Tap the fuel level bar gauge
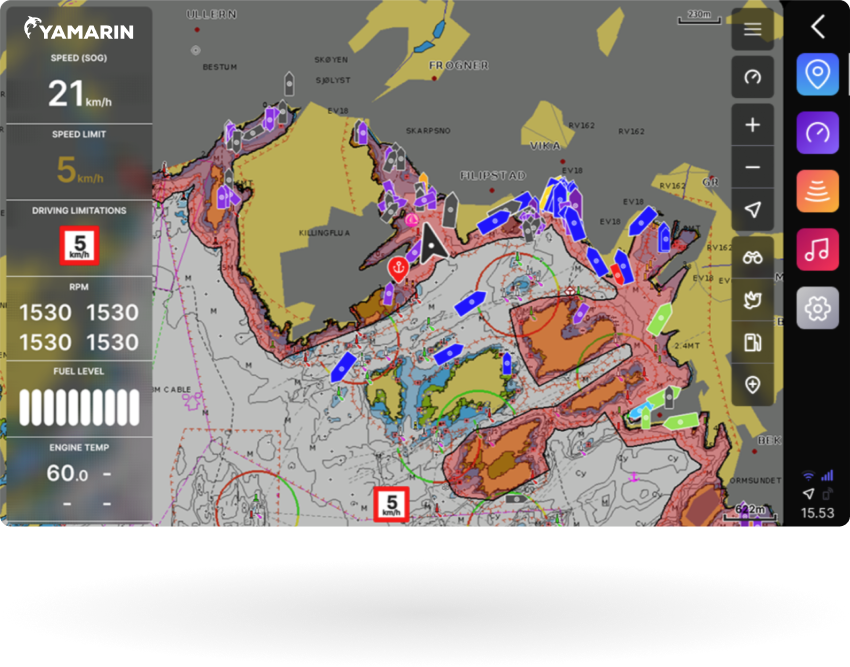The image size is (850, 667). pos(79,406)
